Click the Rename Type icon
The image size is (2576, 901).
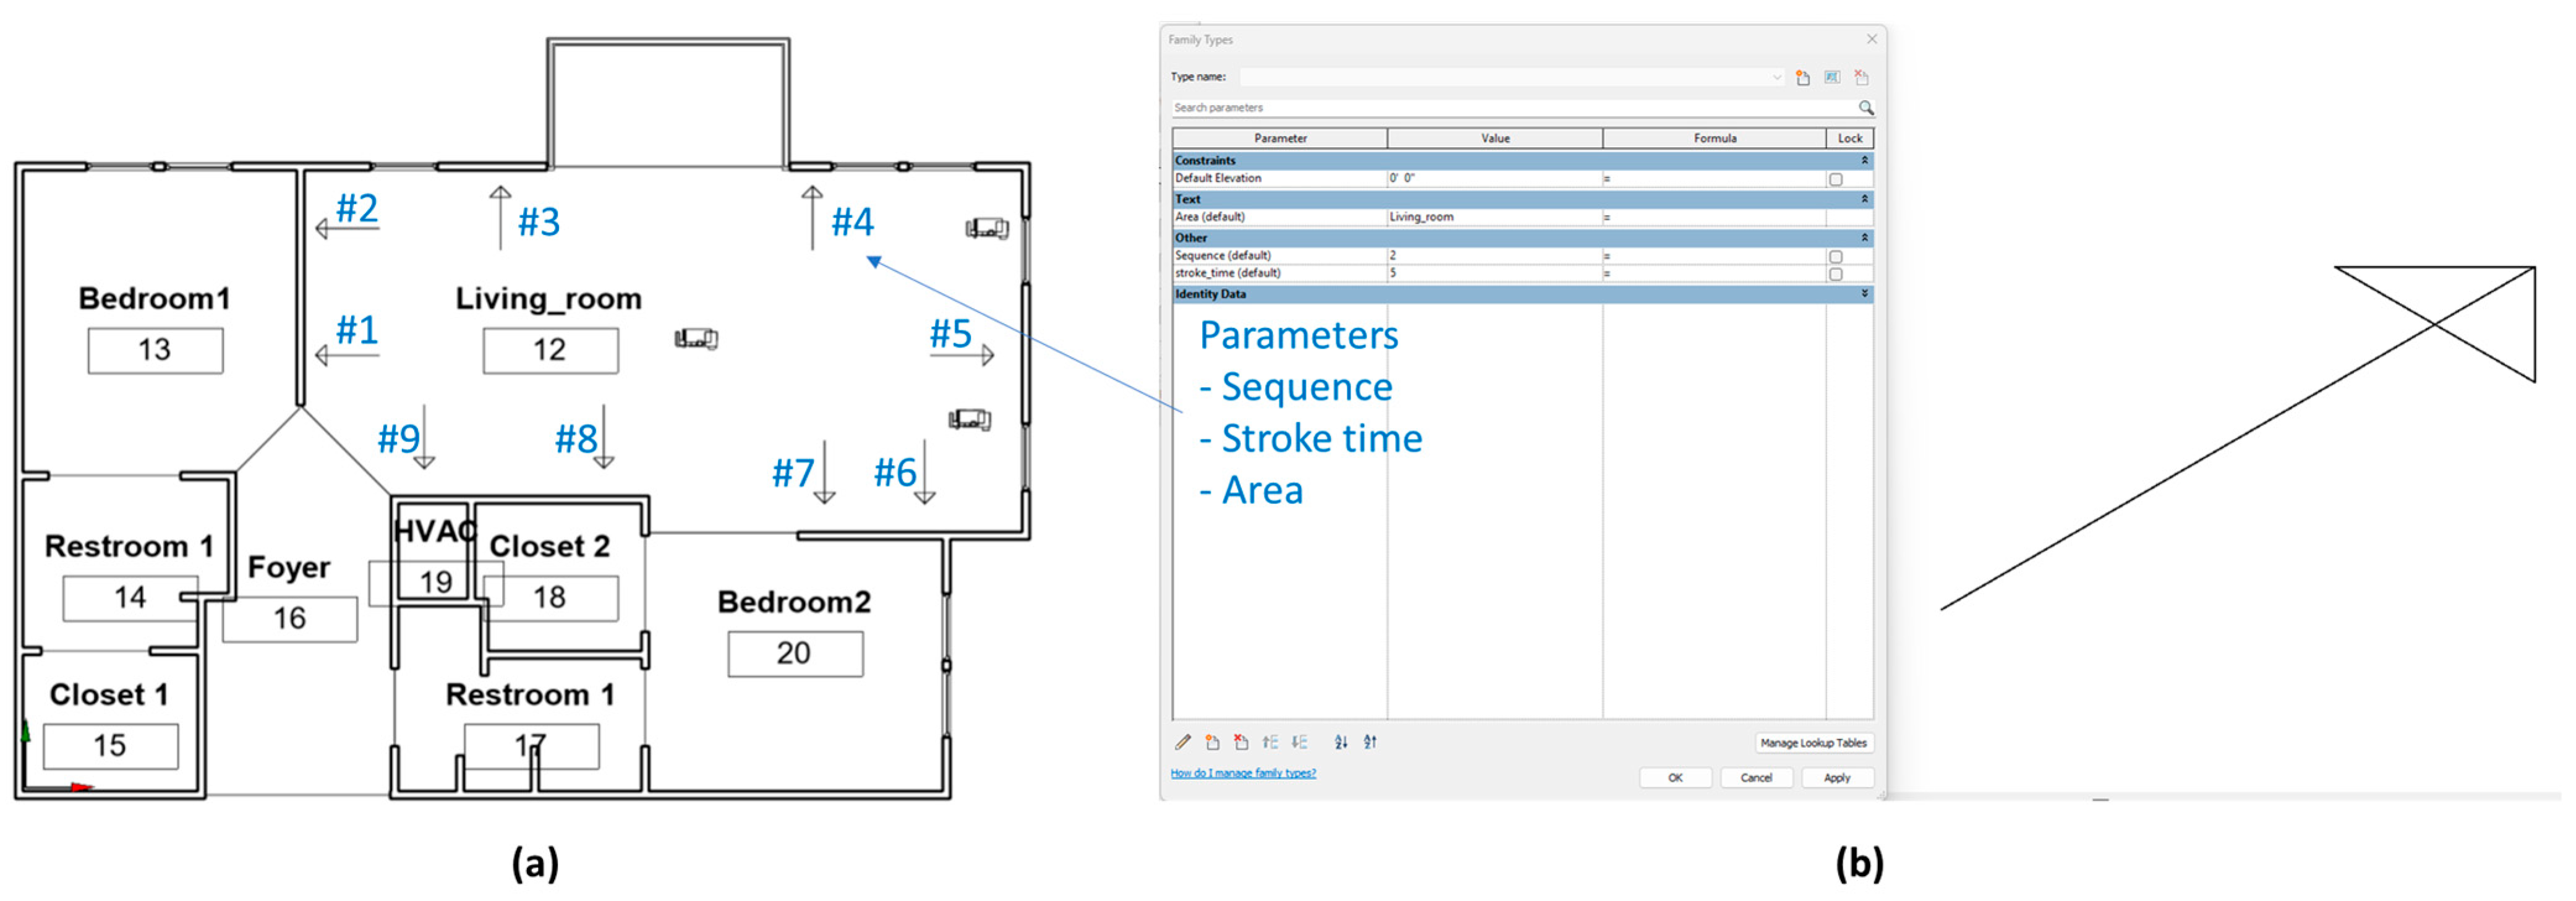pyautogui.click(x=1832, y=77)
